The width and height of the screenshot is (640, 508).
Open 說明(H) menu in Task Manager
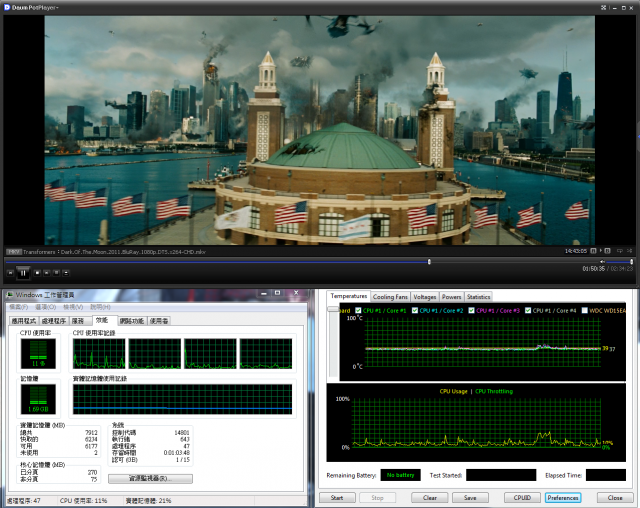pos(100,307)
